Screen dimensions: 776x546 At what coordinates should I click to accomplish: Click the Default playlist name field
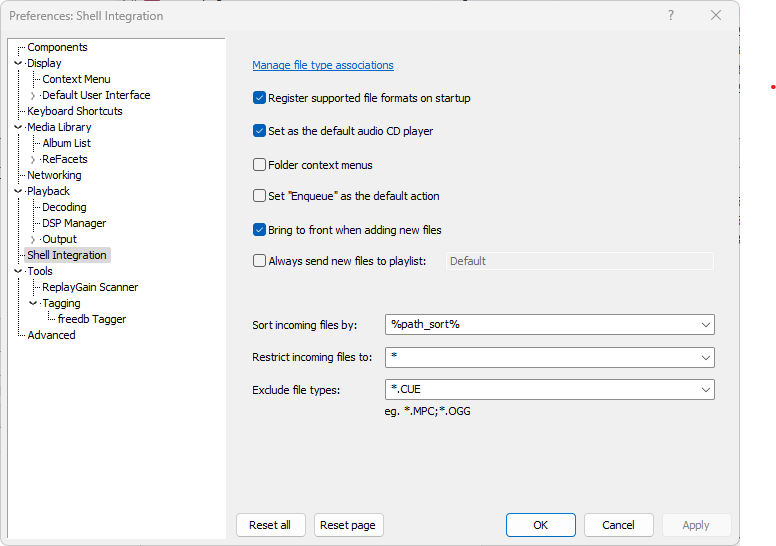point(579,261)
